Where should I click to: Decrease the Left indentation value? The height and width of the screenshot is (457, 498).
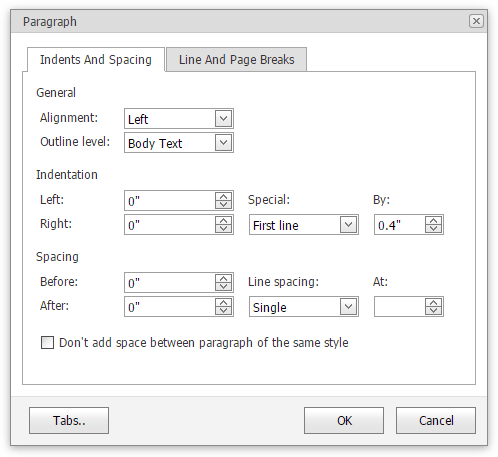pyautogui.click(x=223, y=204)
